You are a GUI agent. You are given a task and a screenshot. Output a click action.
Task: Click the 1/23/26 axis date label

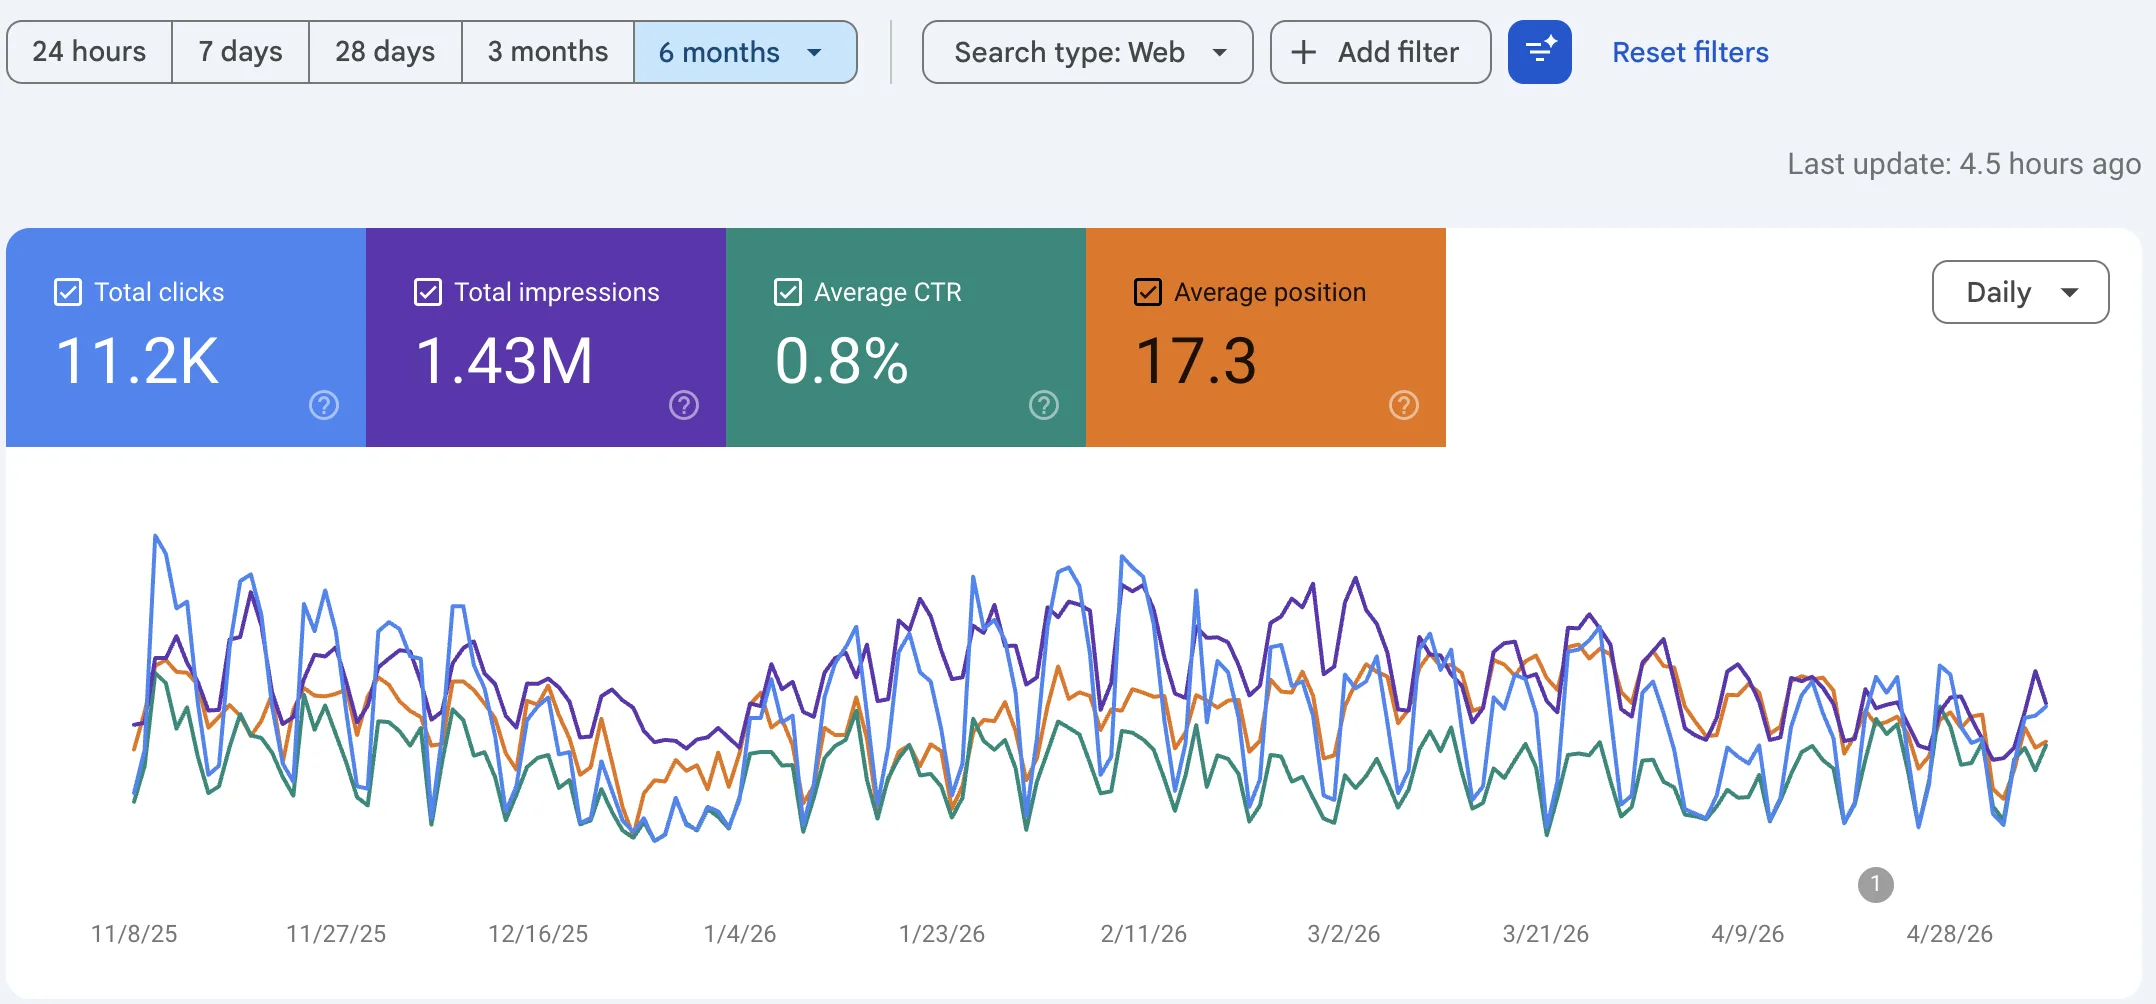pos(942,934)
